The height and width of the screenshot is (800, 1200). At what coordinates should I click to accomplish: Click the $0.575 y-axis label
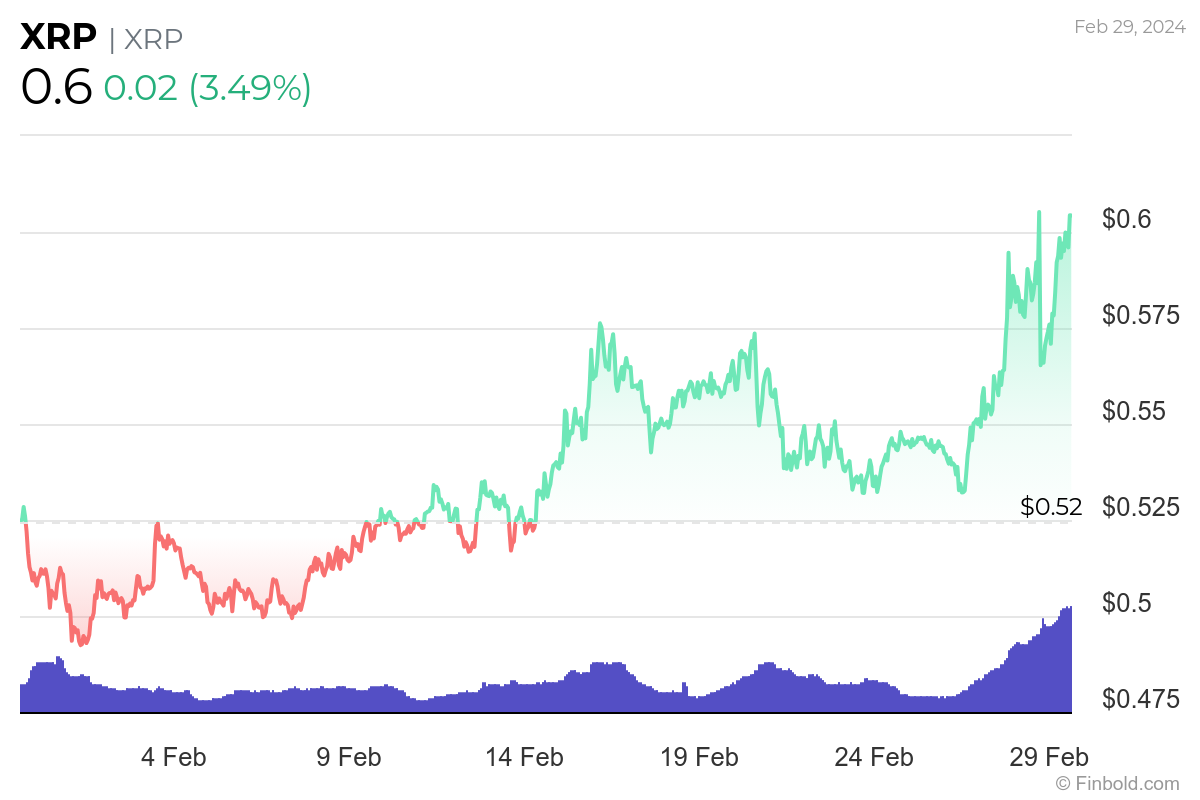point(1141,315)
